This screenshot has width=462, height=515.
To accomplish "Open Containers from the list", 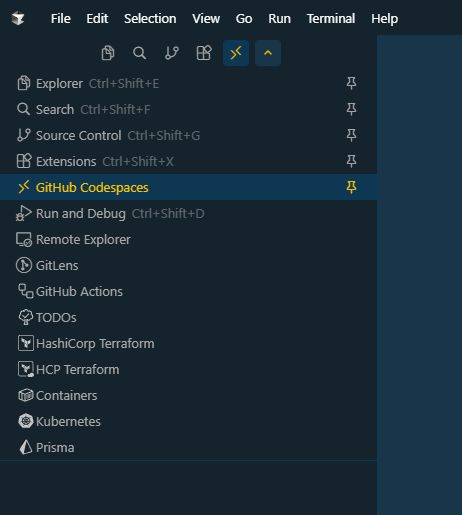I will [x=188, y=395].
